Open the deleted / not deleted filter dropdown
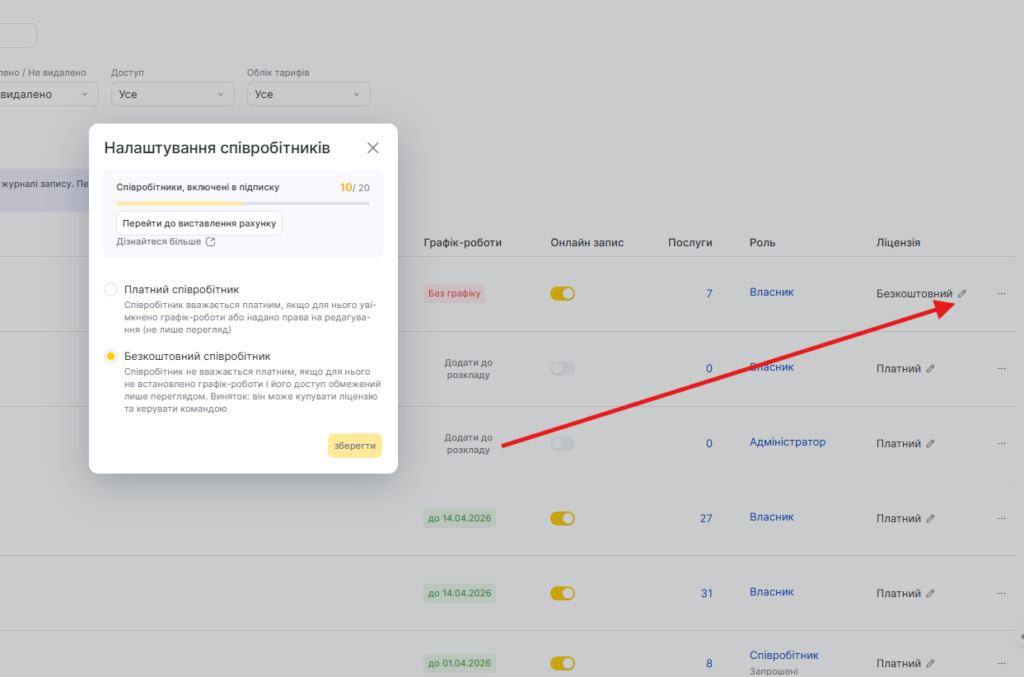The width and height of the screenshot is (1024, 677). pyautogui.click(x=48, y=94)
